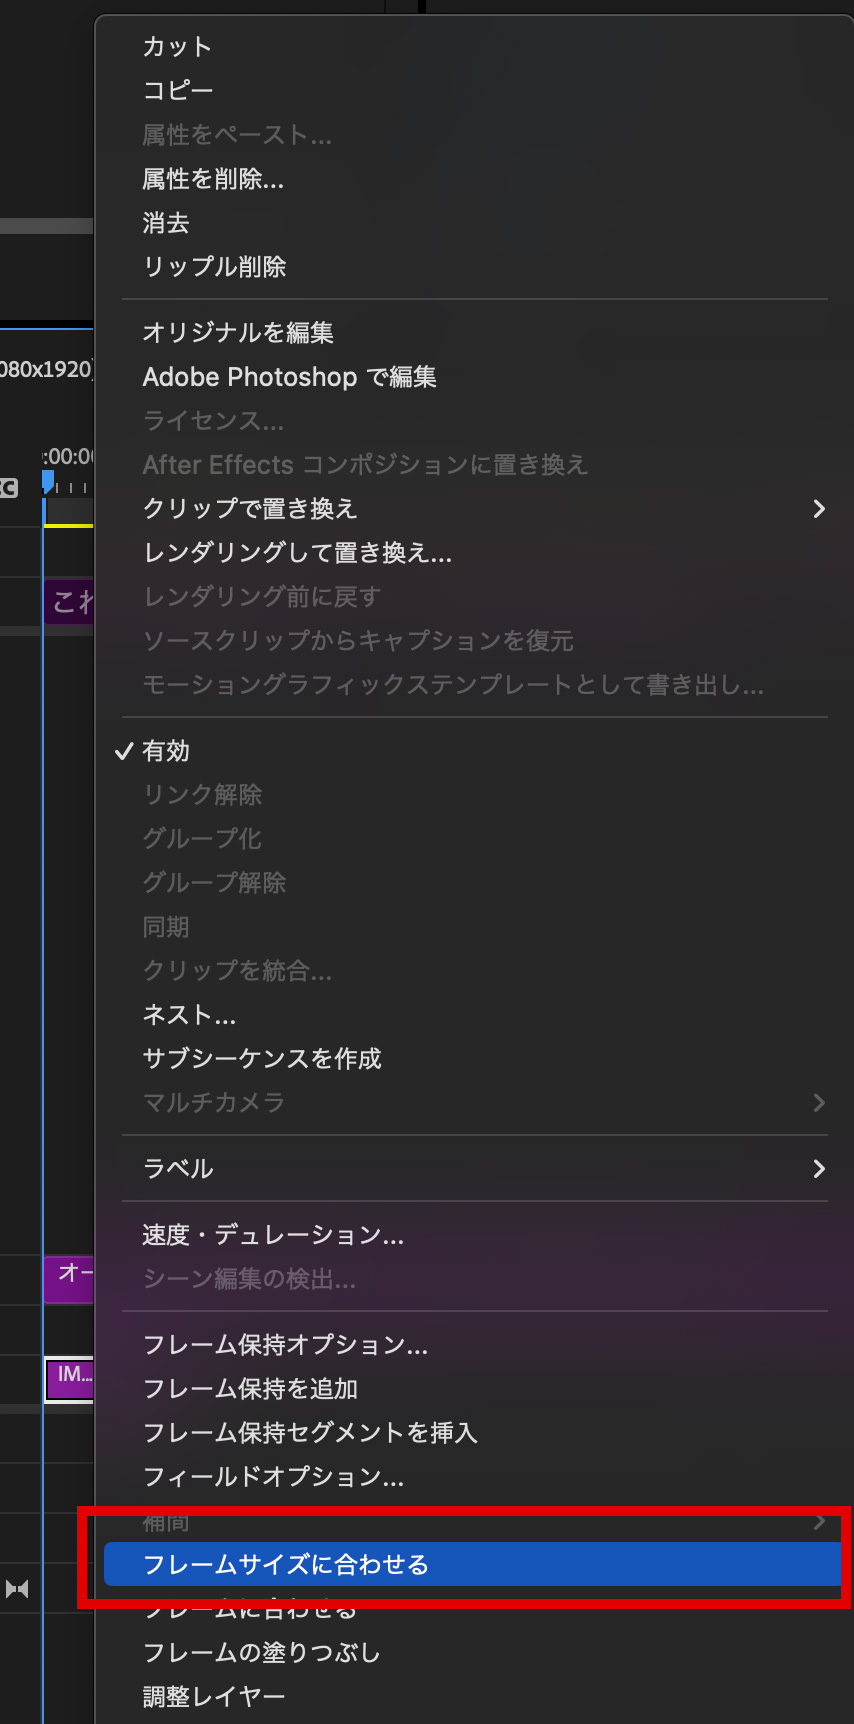Open レンダリングして置き換え... dialog
Image resolution: width=854 pixels, height=1724 pixels.
tap(297, 553)
